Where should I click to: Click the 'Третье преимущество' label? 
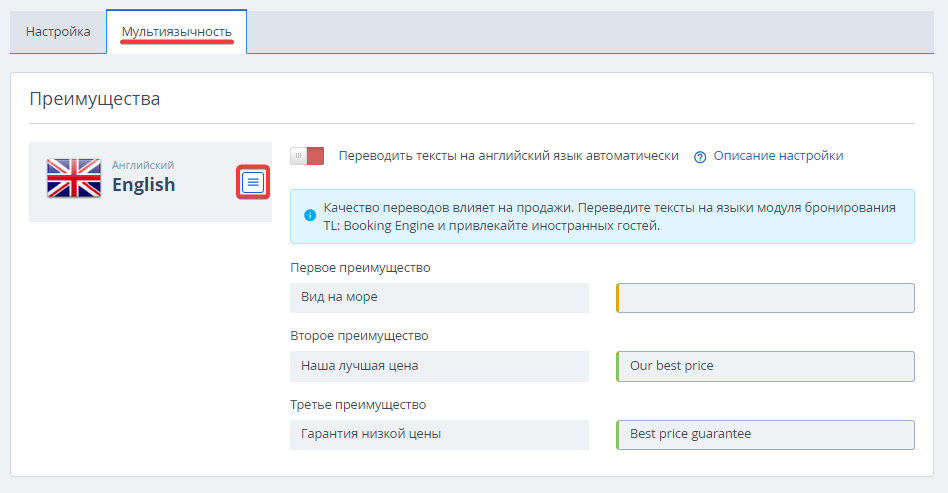(x=358, y=404)
